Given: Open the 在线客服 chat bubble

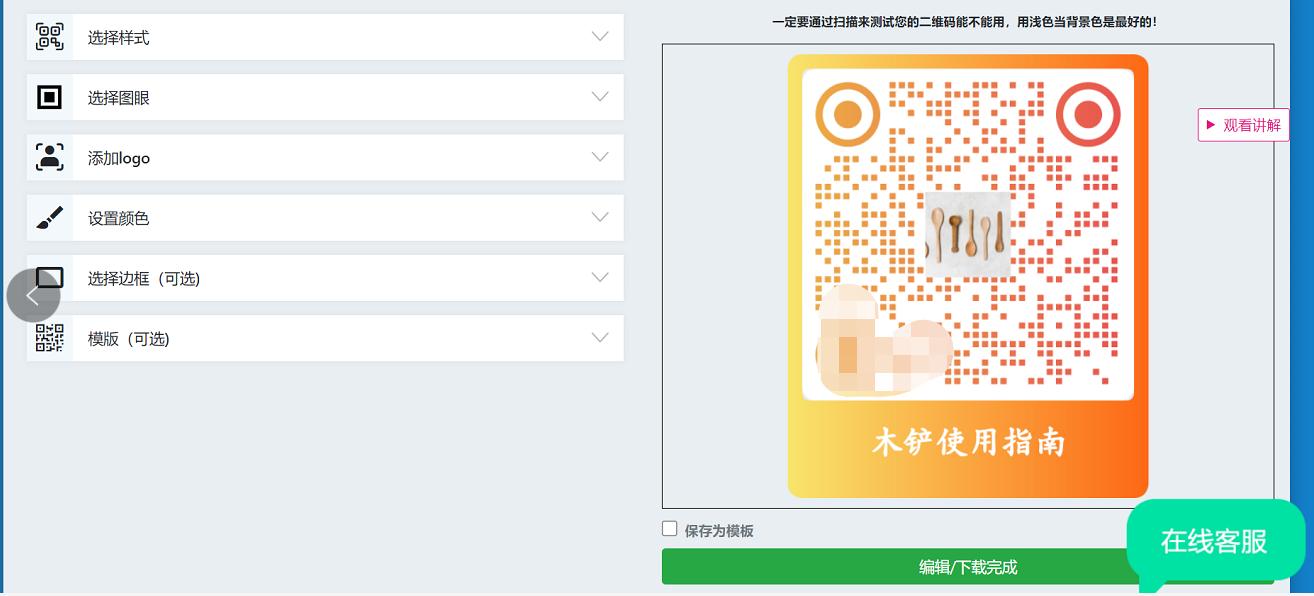Looking at the screenshot, I should coord(1214,542).
